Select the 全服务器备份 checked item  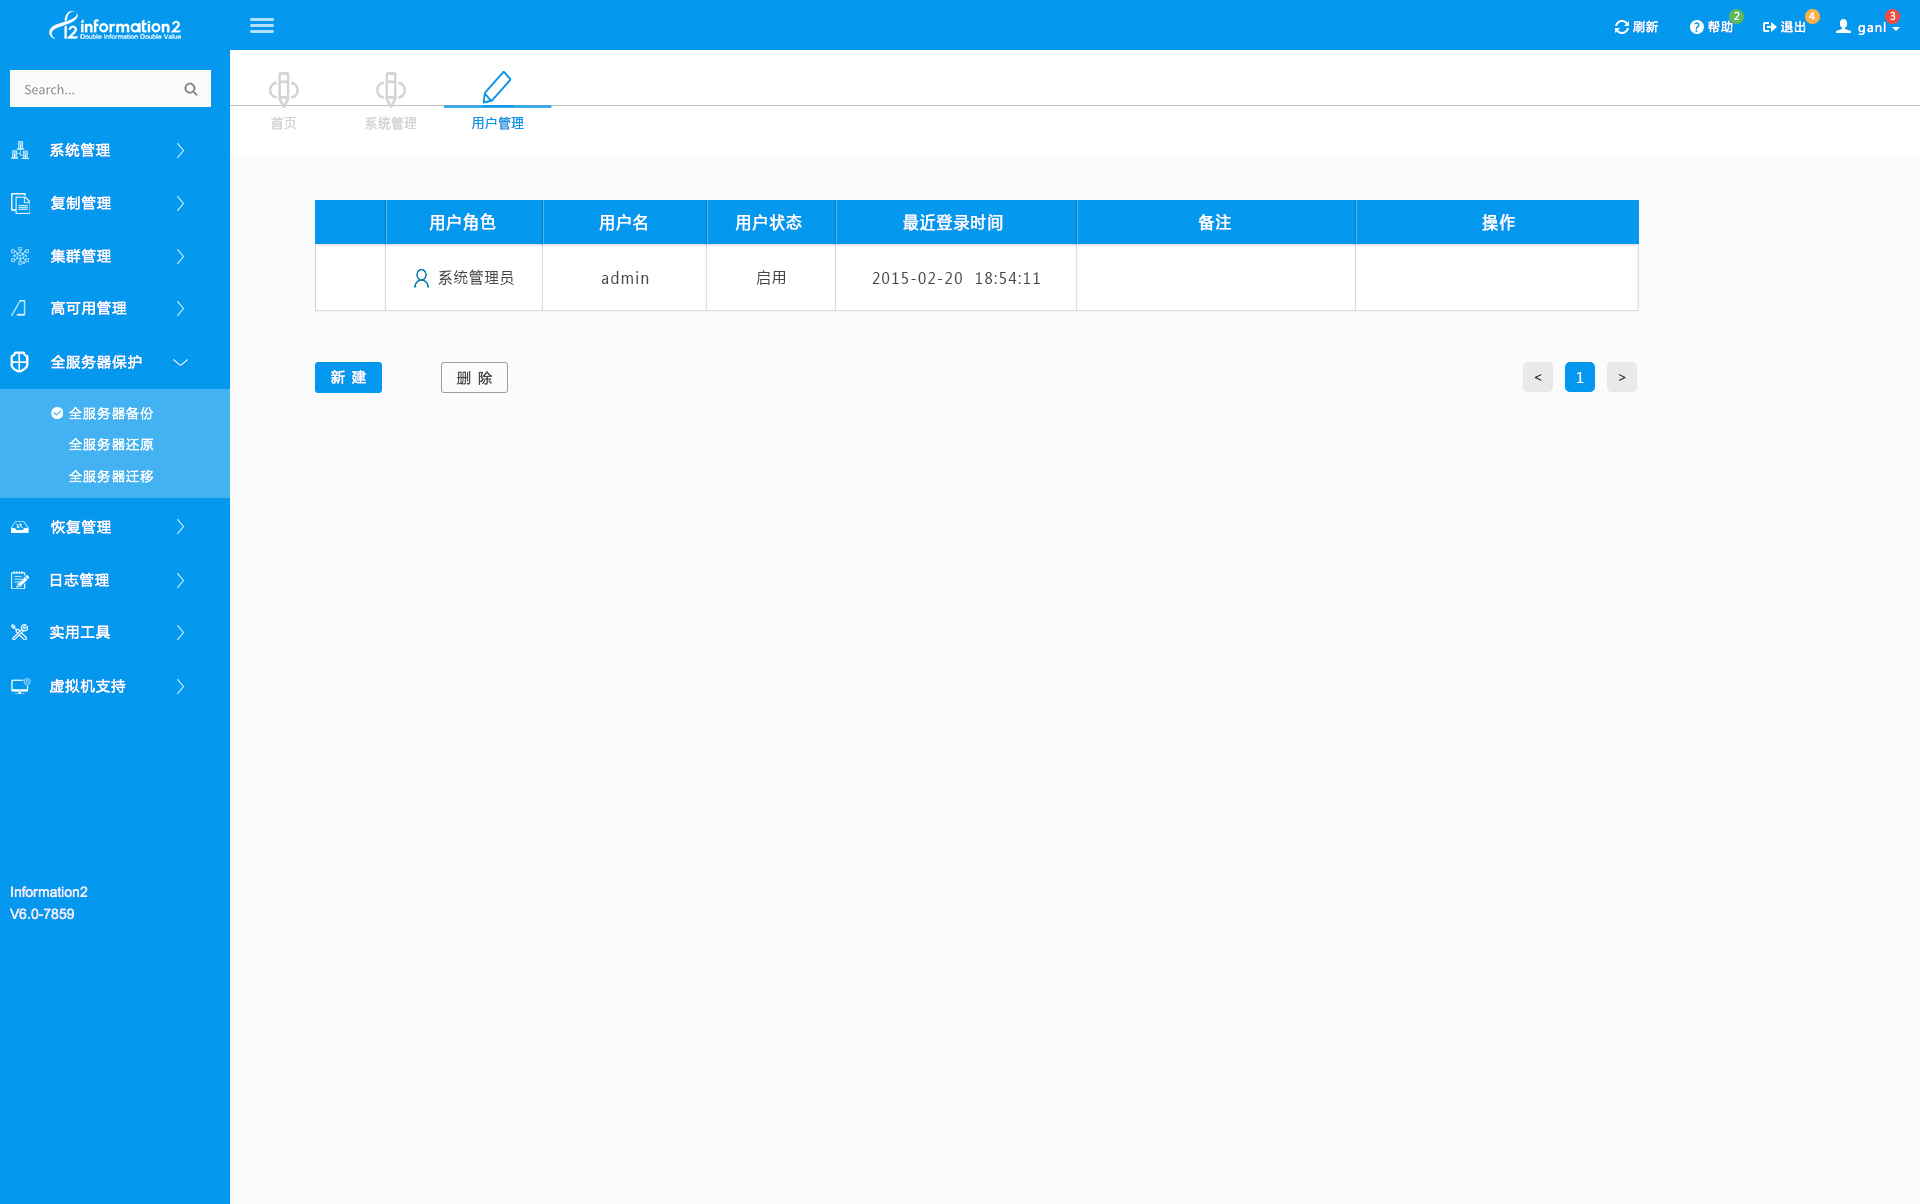(x=110, y=413)
